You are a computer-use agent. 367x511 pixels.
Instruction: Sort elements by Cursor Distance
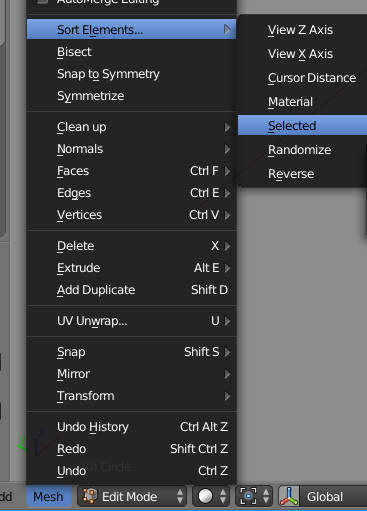[302, 78]
